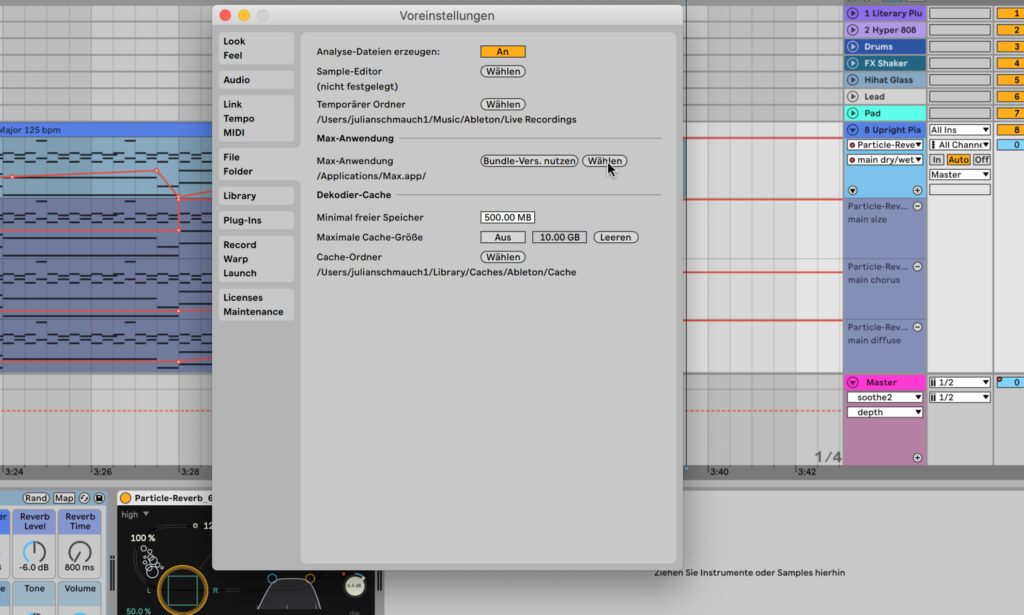Toggle track 8 activator button
This screenshot has height=615, width=1024.
coord(1010,130)
